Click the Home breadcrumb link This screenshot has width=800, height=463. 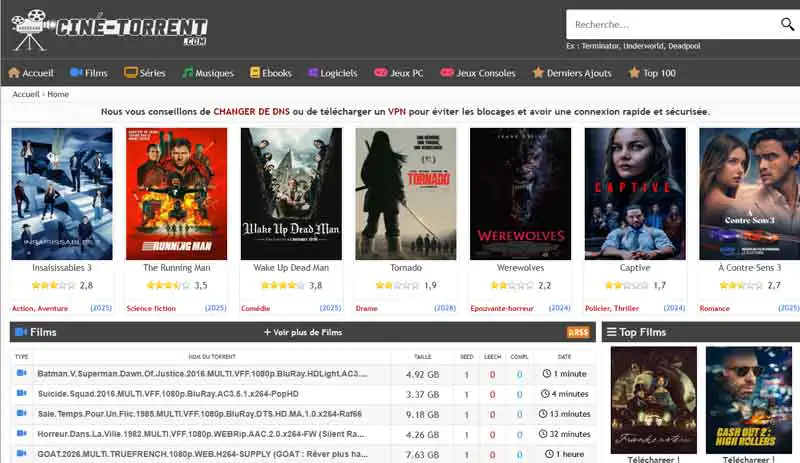tap(58, 94)
